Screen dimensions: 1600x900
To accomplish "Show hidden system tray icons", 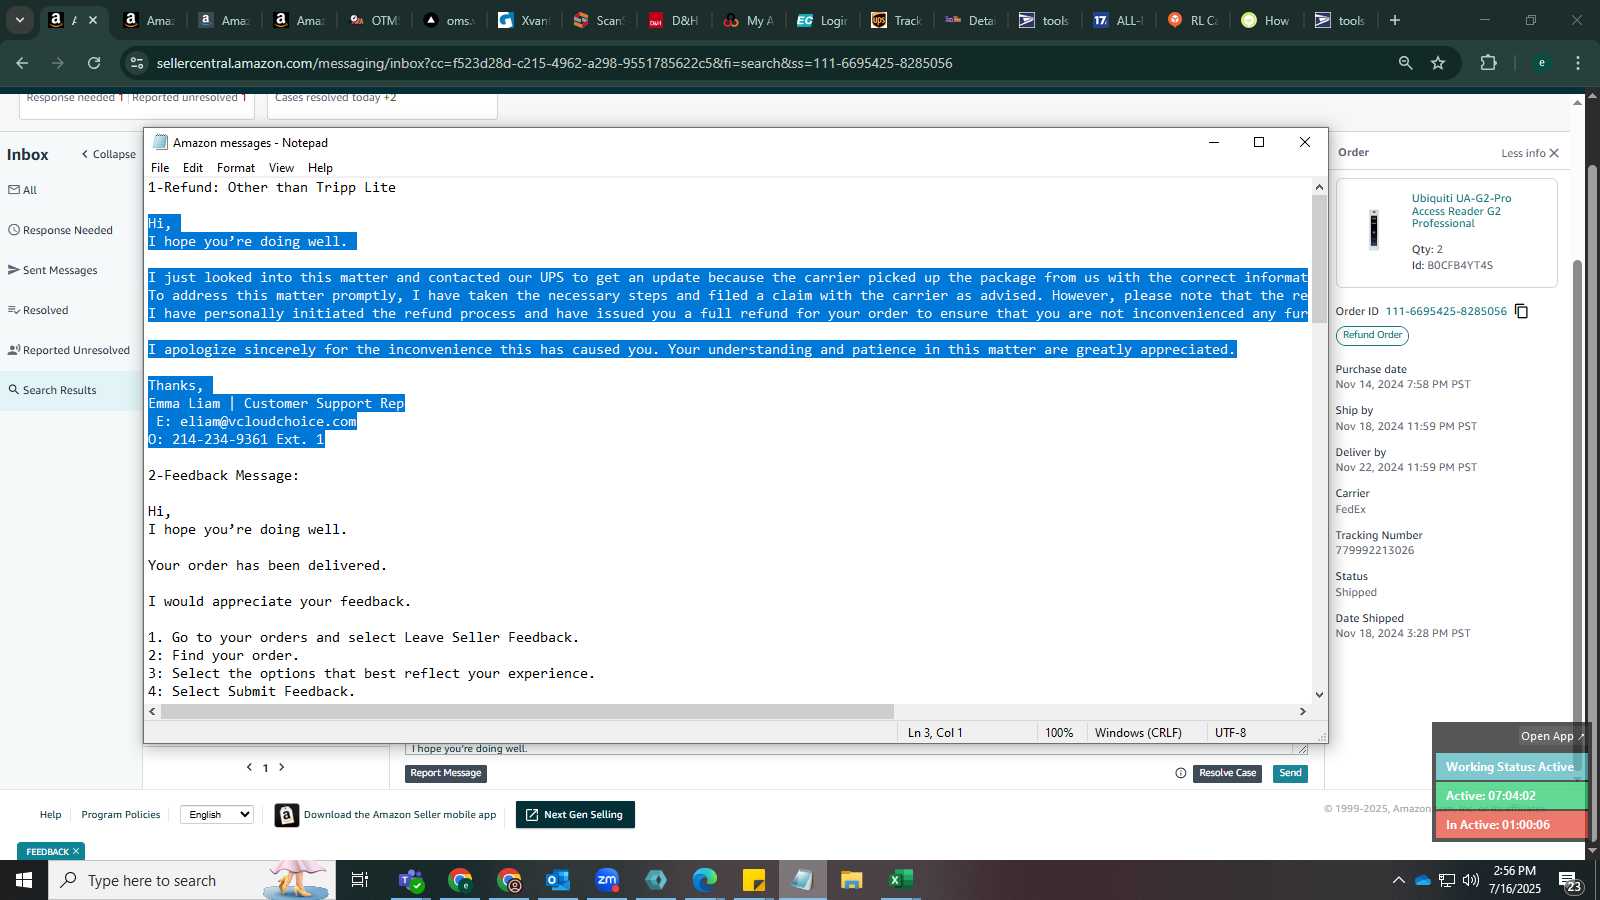I will [x=1398, y=880].
